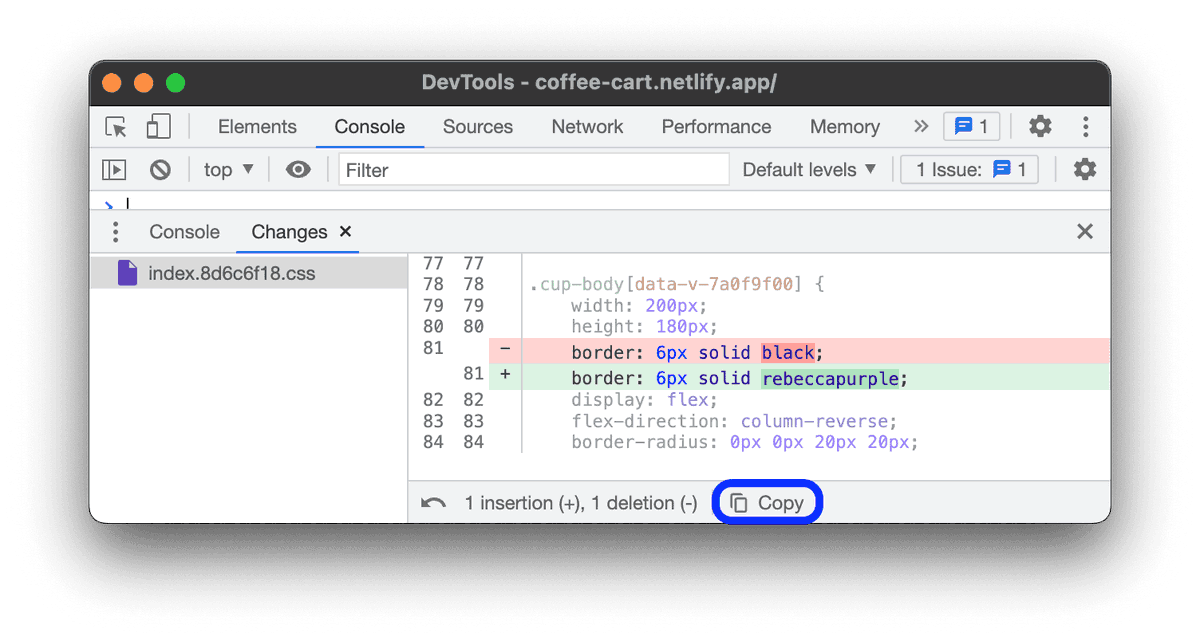Click the added line with rebeccapurple

tap(800, 378)
